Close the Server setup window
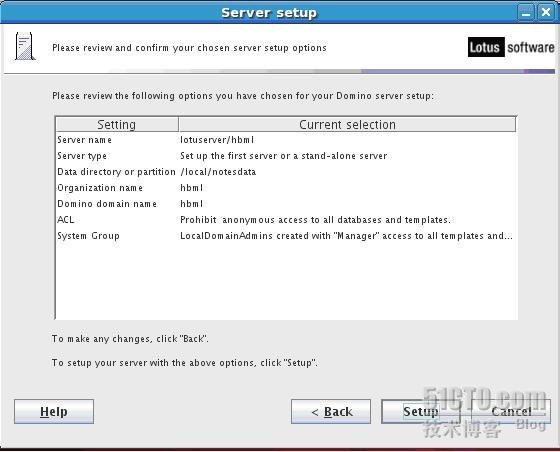Screen dimensions: 560x452 coord(546,12)
